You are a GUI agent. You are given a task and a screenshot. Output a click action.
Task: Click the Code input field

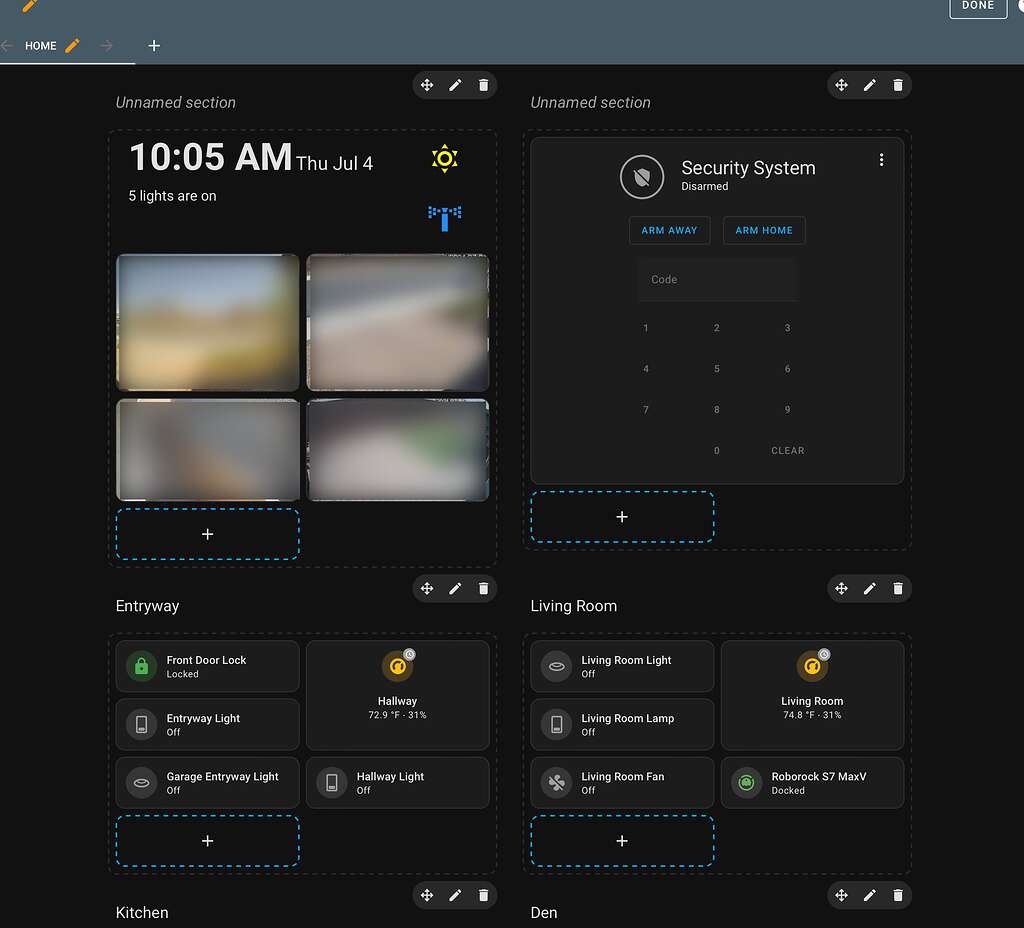717,280
